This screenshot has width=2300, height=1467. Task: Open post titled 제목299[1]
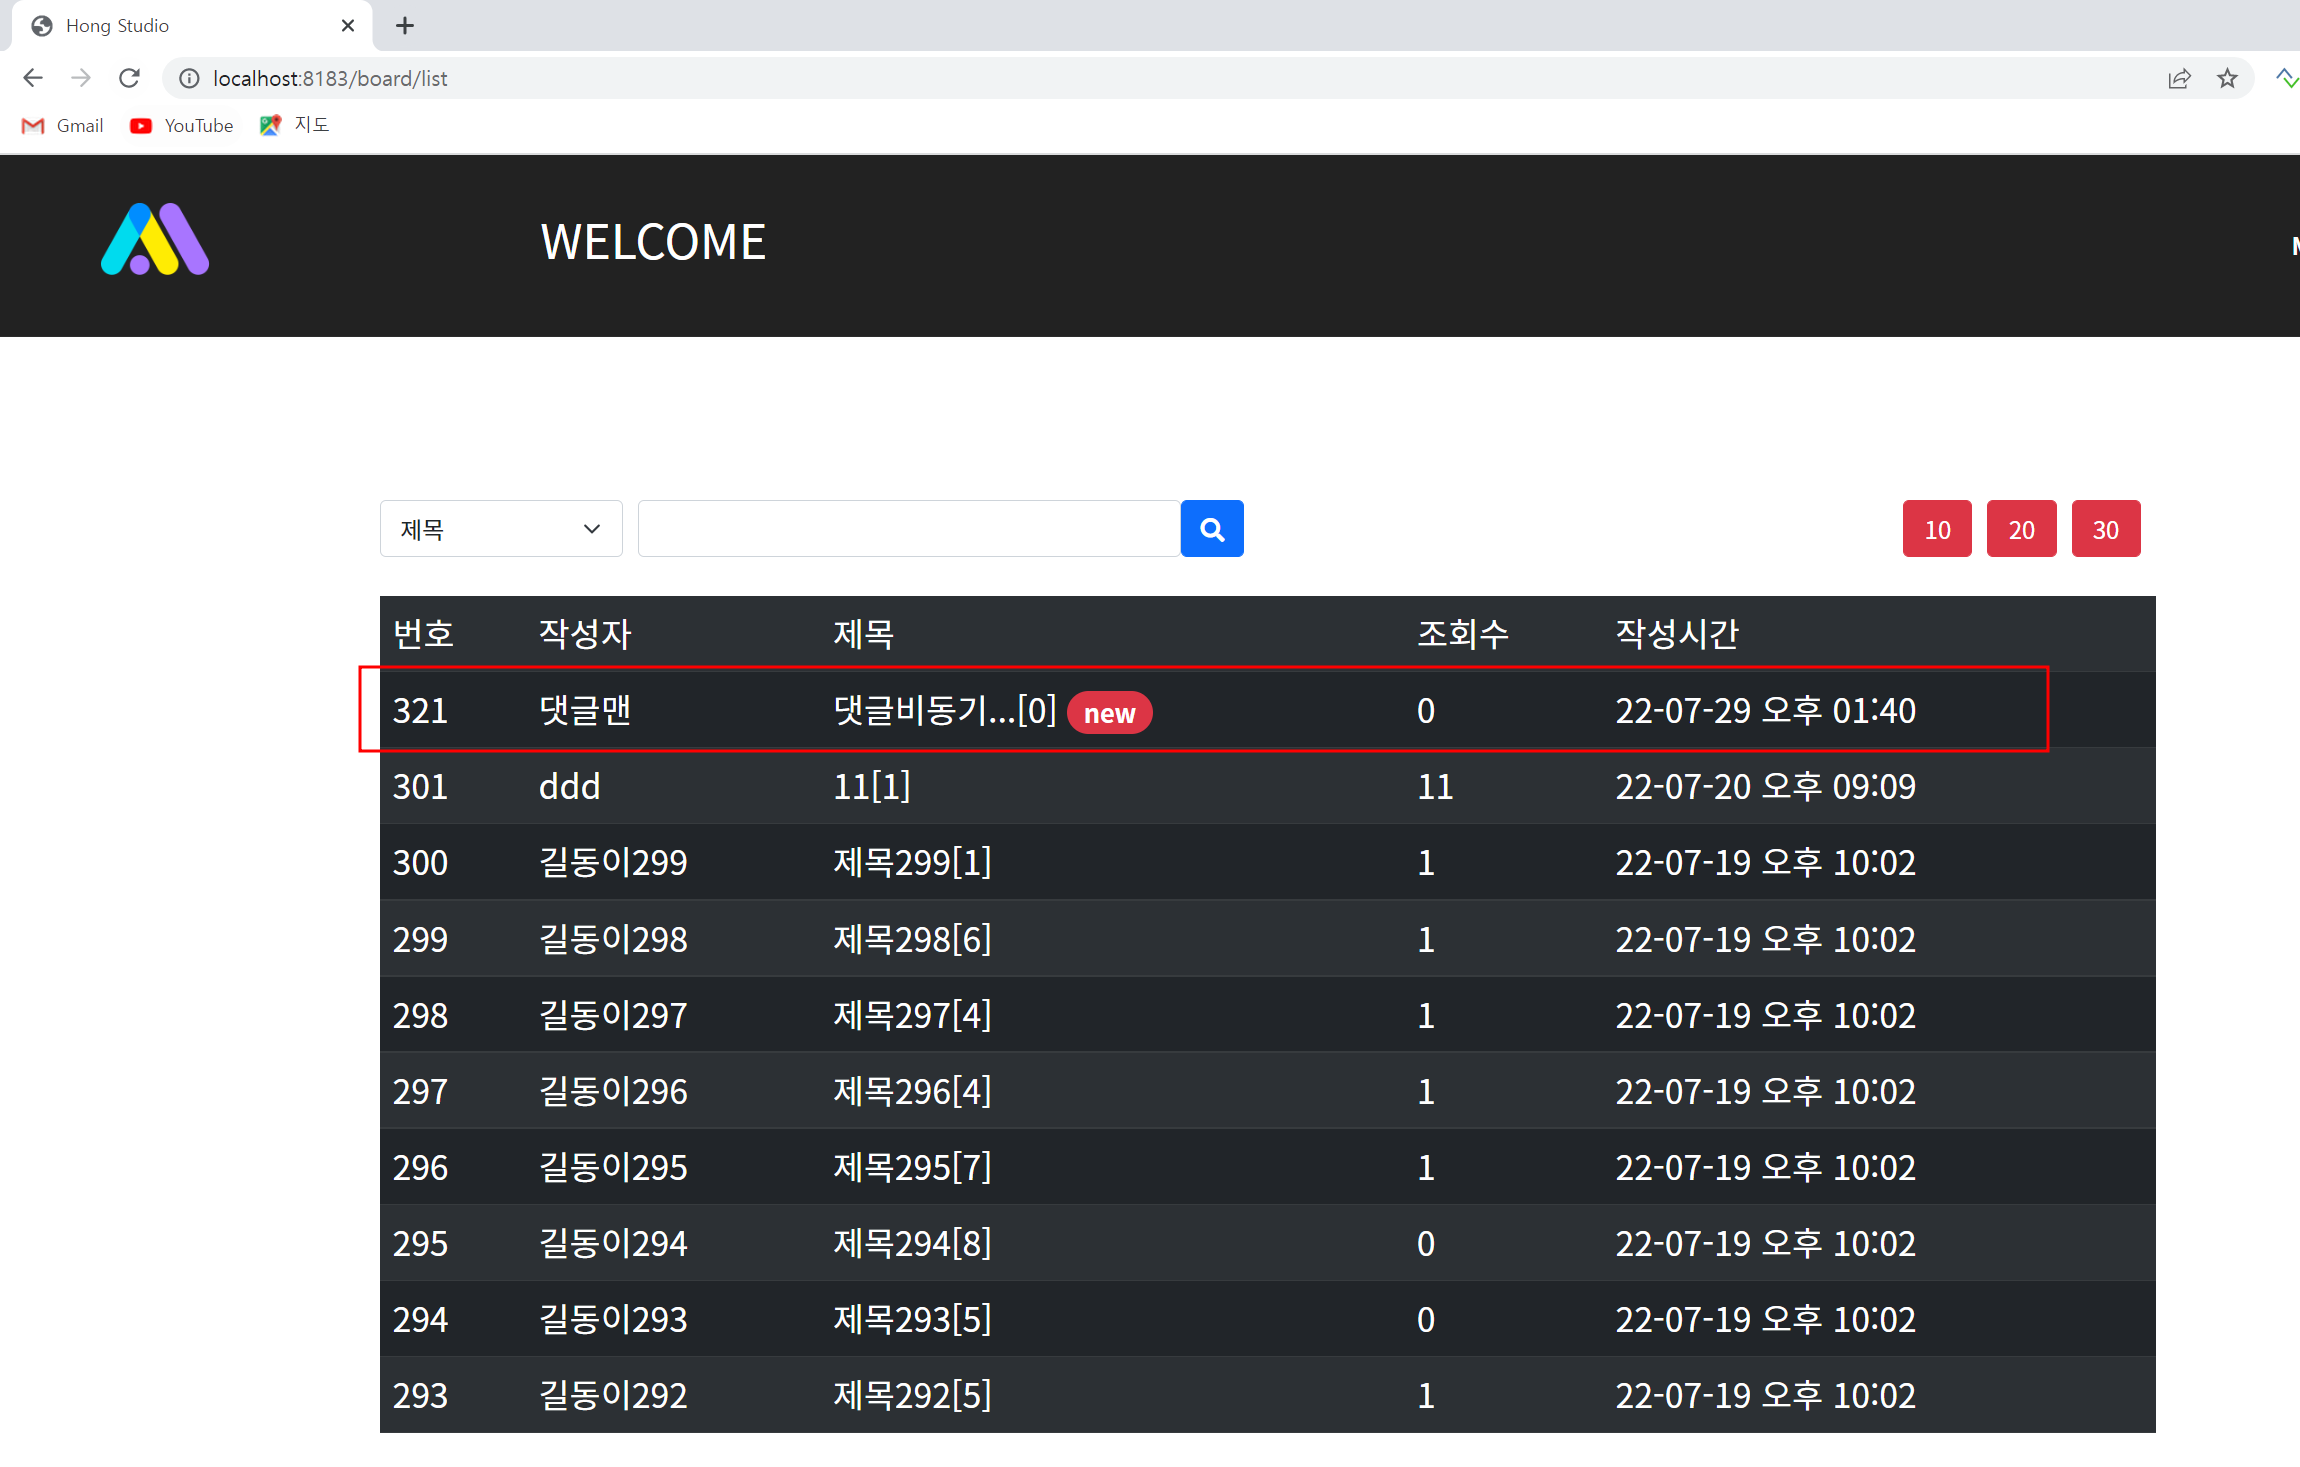[x=912, y=862]
